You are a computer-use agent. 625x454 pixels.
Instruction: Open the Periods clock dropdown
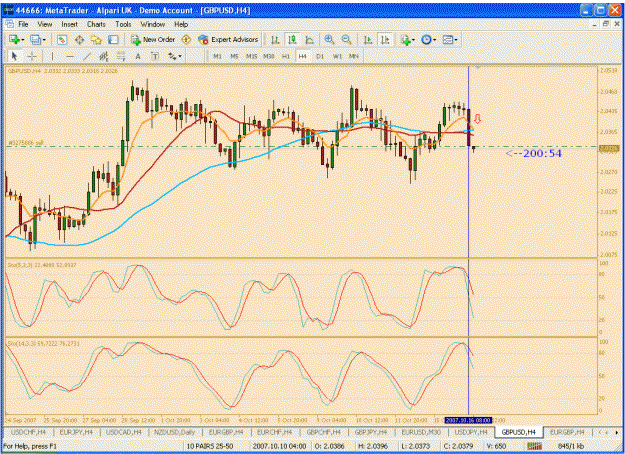click(428, 39)
